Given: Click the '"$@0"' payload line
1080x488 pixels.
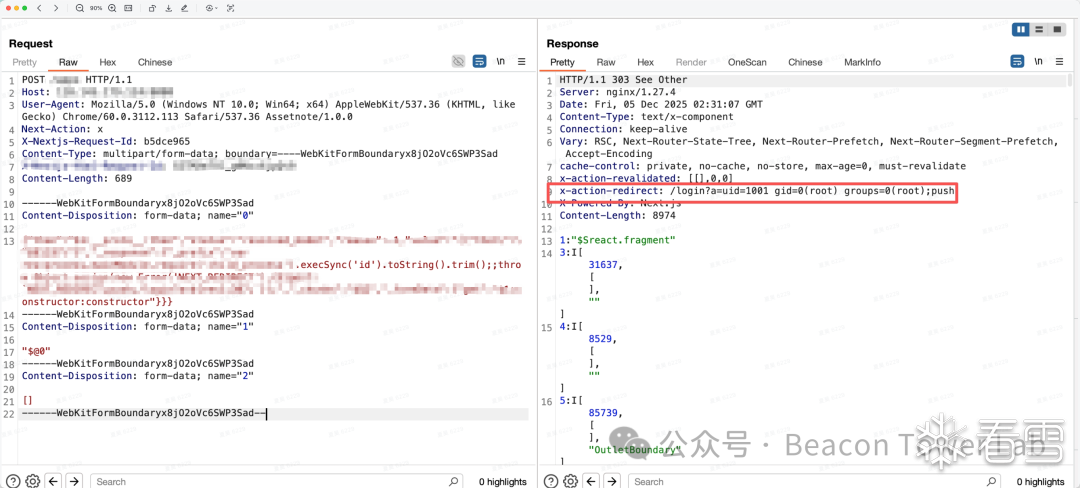Looking at the screenshot, I should pos(37,351).
